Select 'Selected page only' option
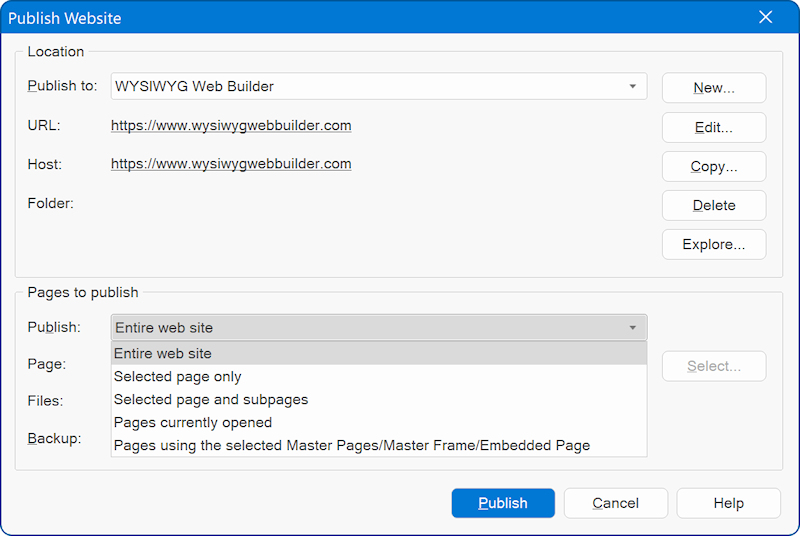The width and height of the screenshot is (800, 536). click(178, 377)
